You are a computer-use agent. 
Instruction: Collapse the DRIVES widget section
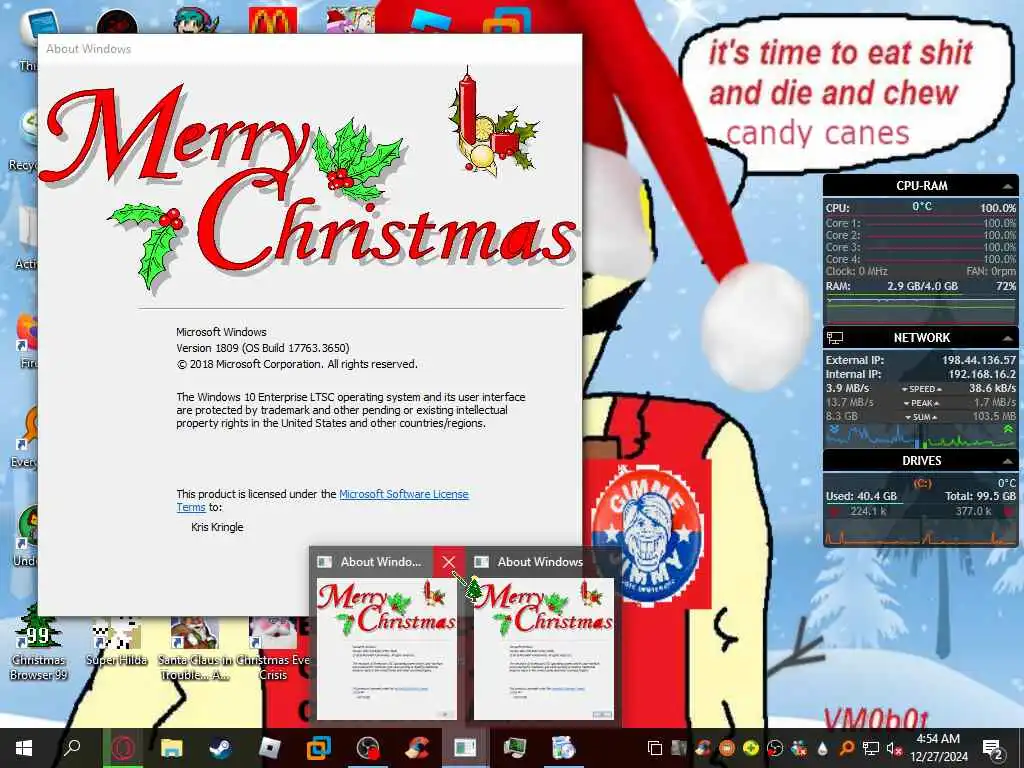coord(1007,461)
